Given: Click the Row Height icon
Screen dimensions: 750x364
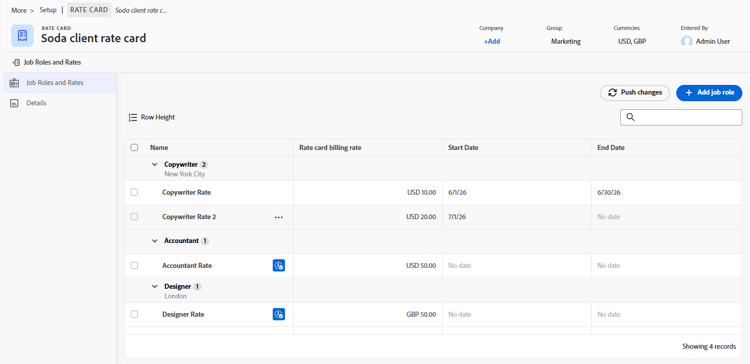Looking at the screenshot, I should [133, 117].
